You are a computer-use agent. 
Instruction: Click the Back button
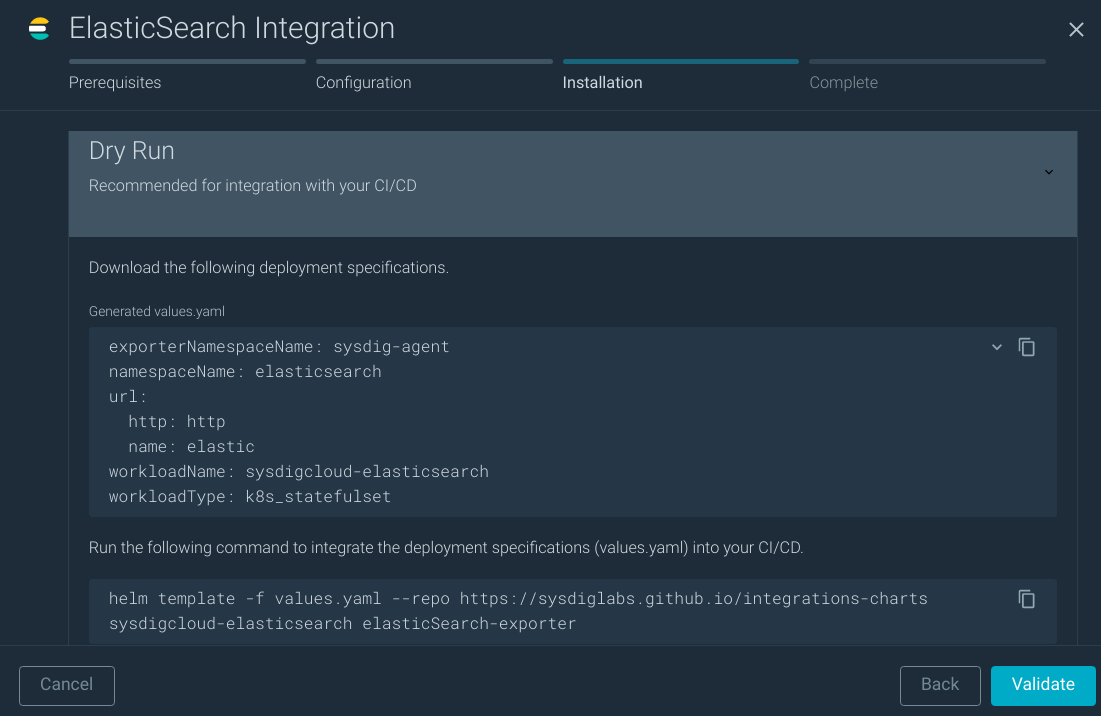940,685
